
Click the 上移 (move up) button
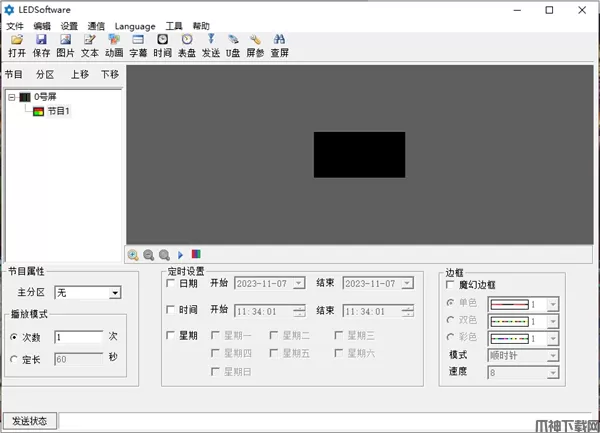click(x=79, y=74)
